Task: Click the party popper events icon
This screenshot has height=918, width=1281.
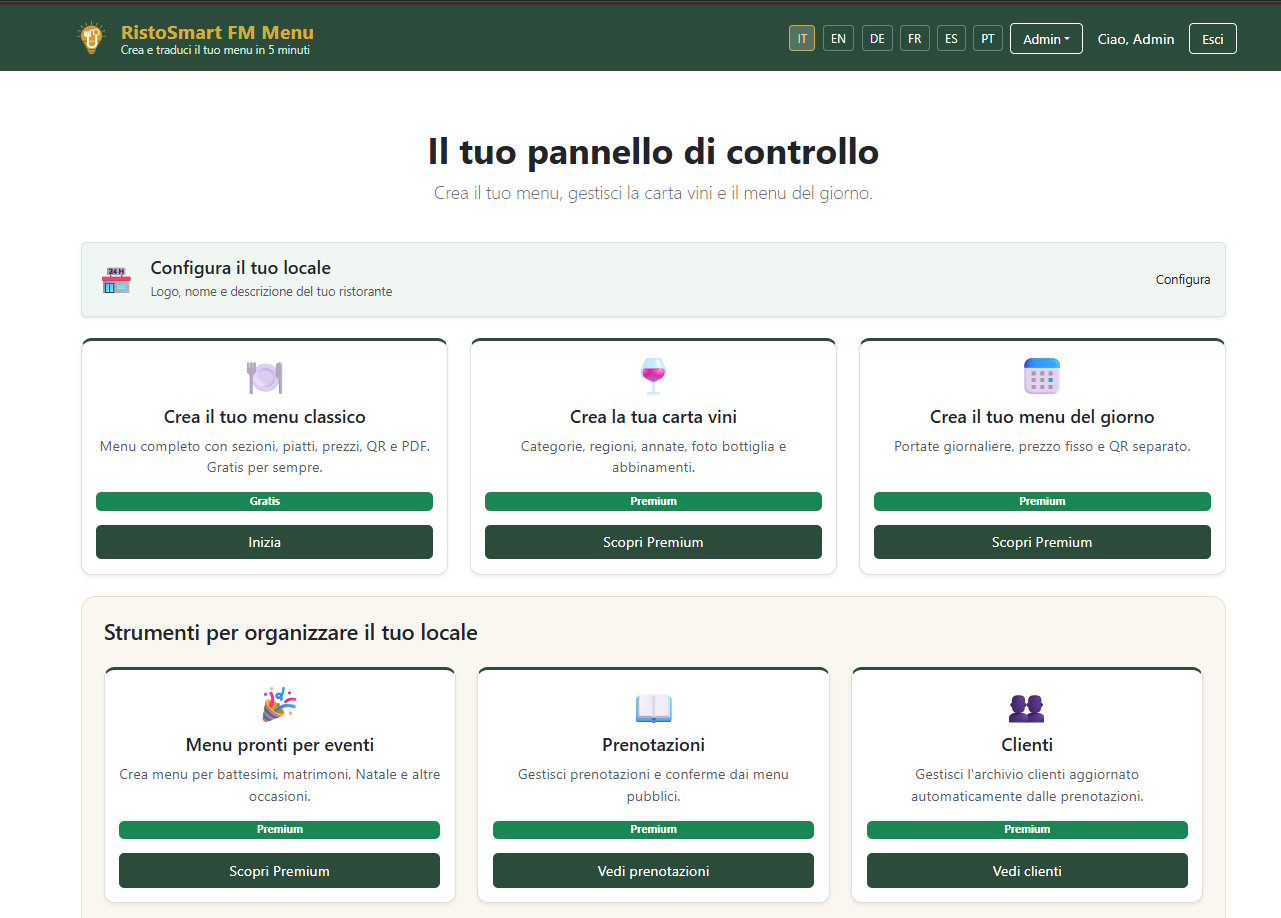Action: [279, 705]
